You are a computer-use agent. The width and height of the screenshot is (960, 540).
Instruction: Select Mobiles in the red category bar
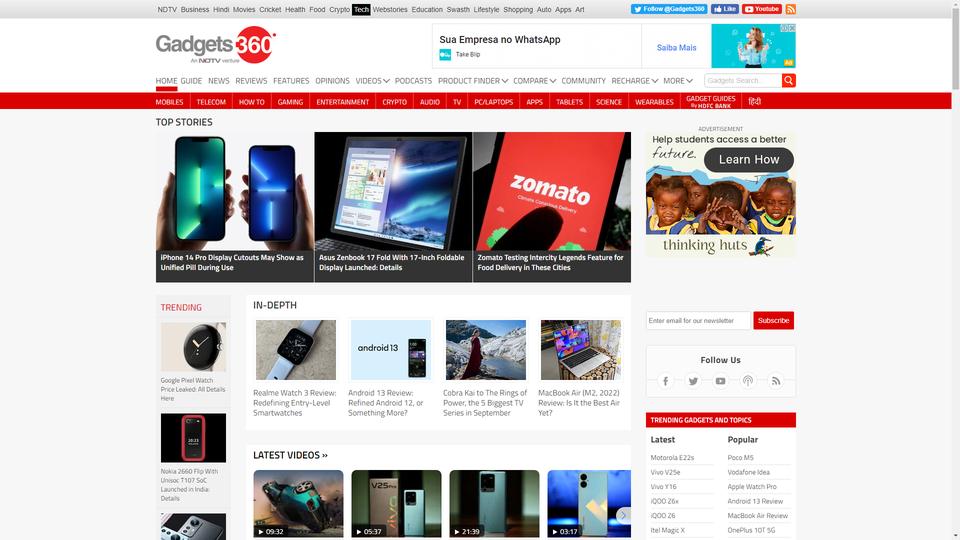[170, 102]
